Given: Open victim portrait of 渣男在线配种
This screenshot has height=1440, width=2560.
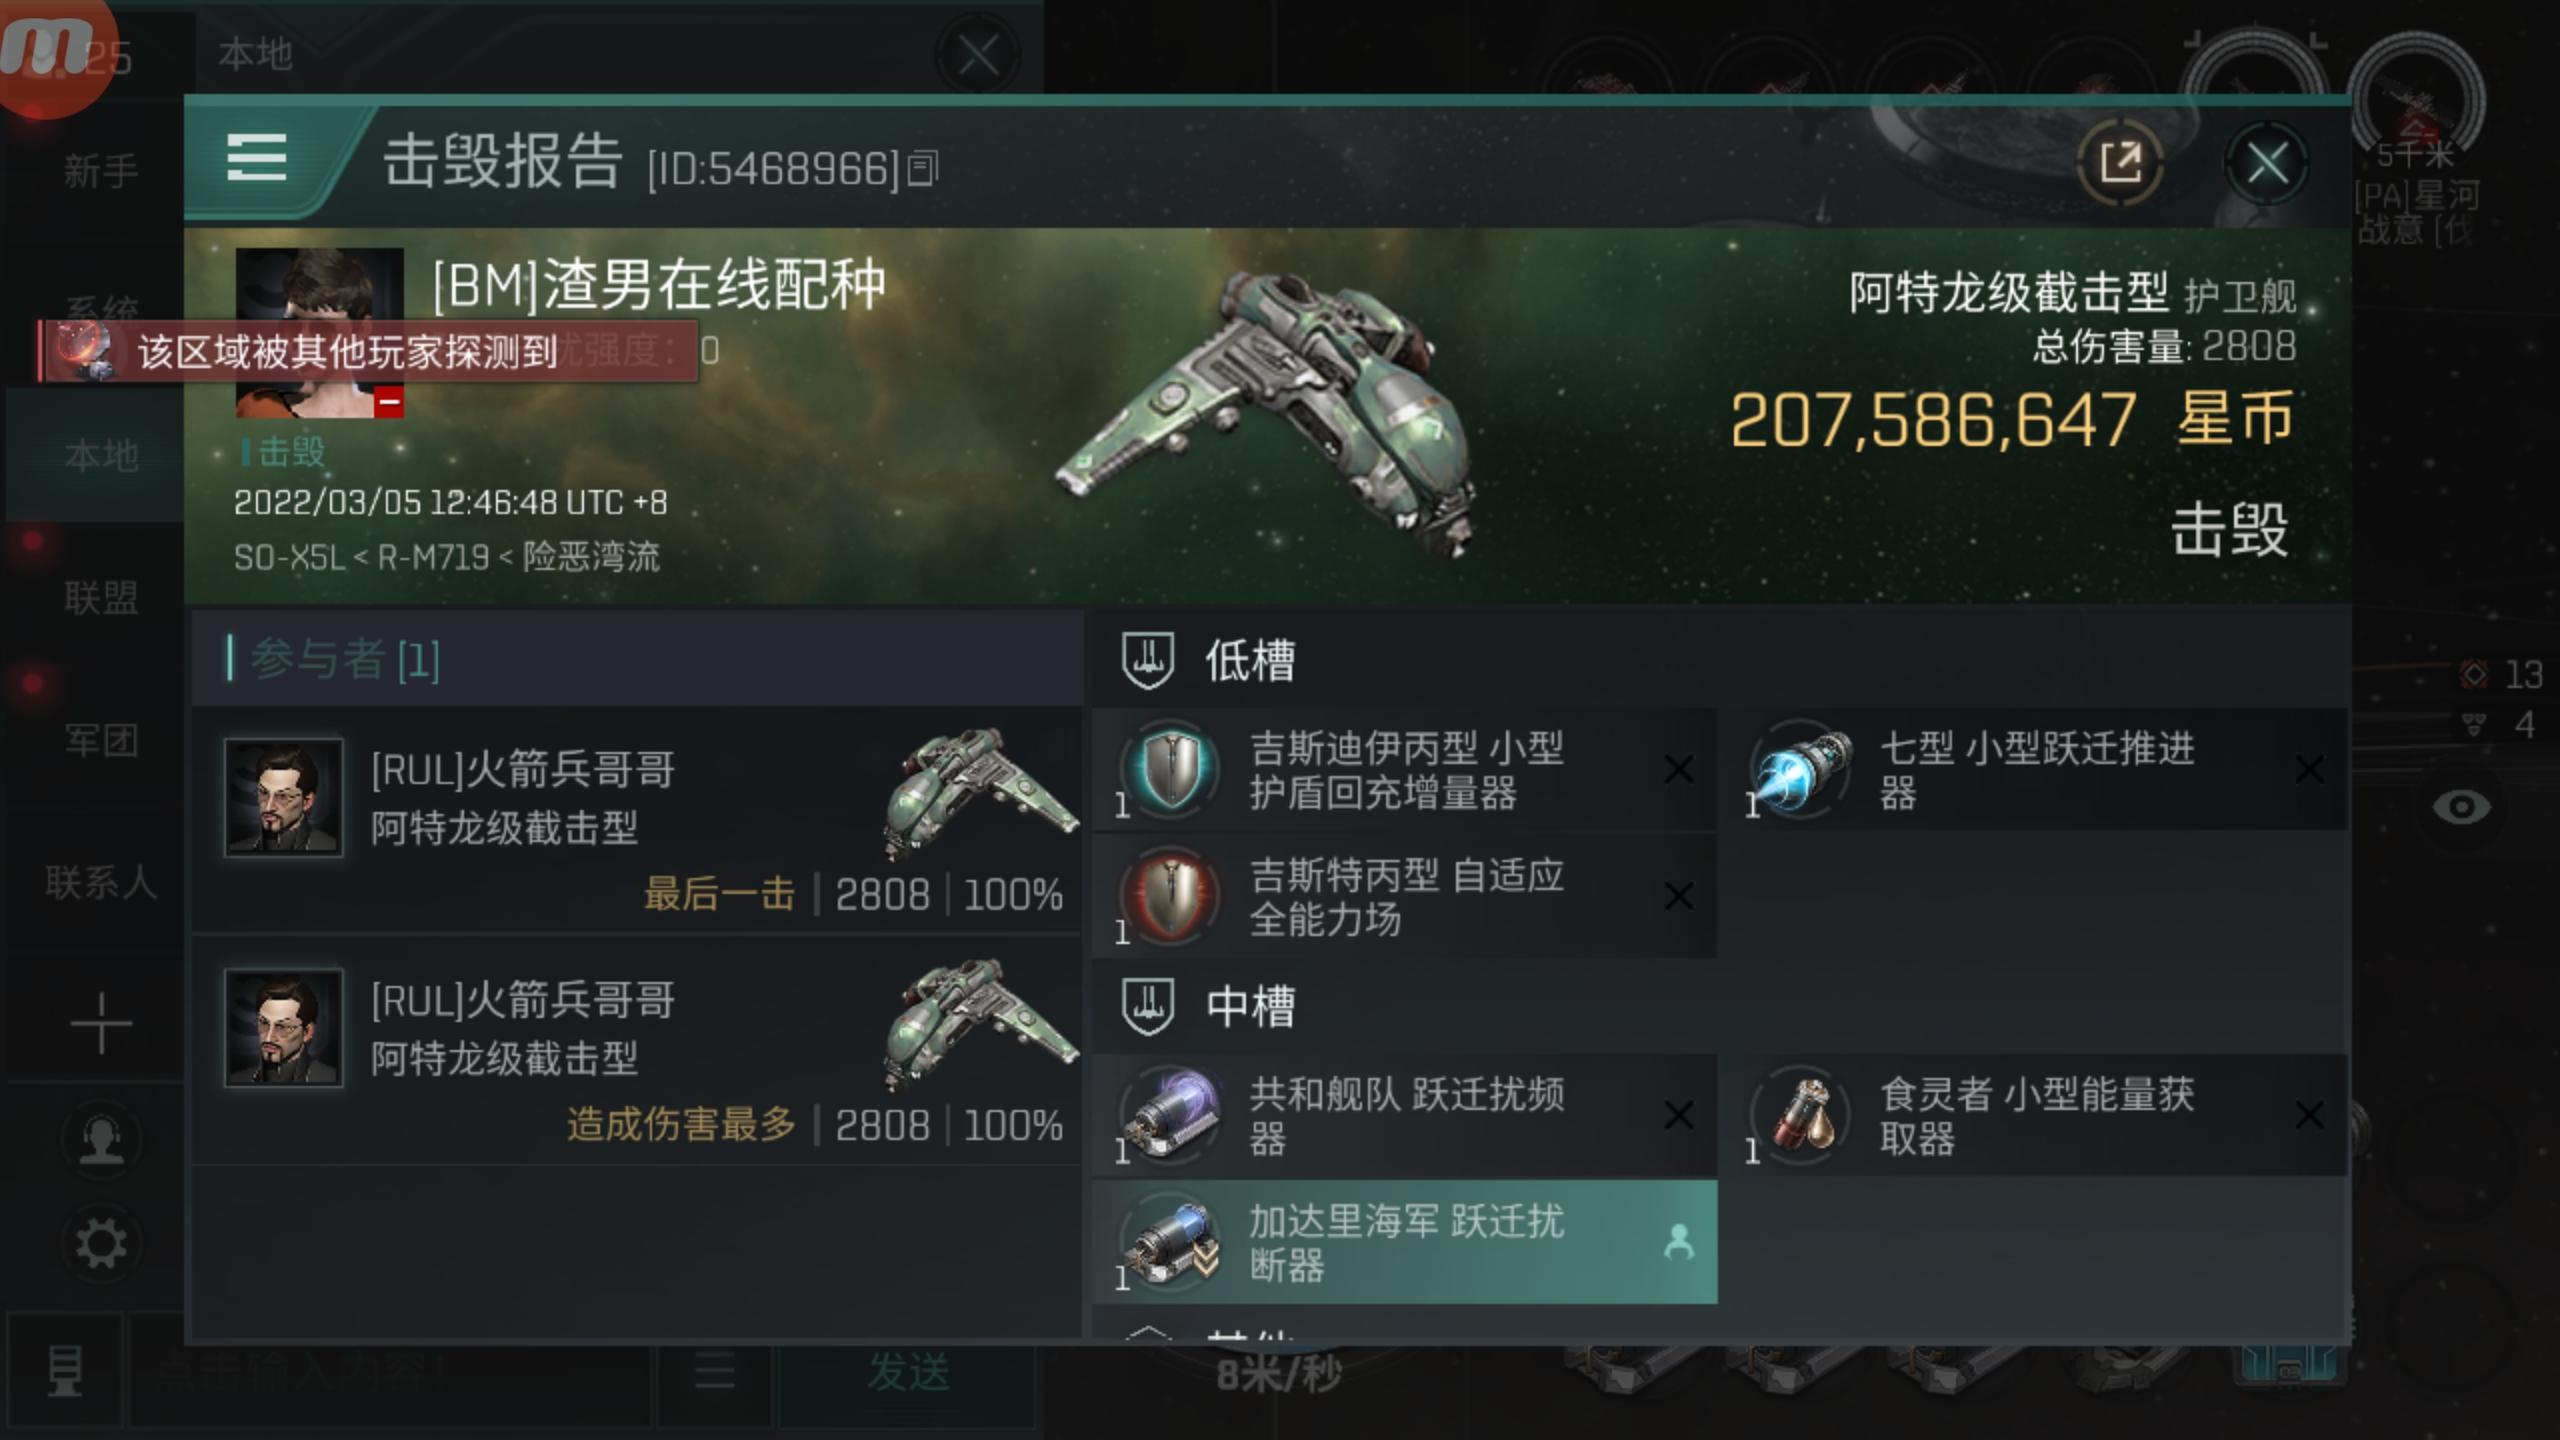Looking at the screenshot, I should (x=319, y=333).
